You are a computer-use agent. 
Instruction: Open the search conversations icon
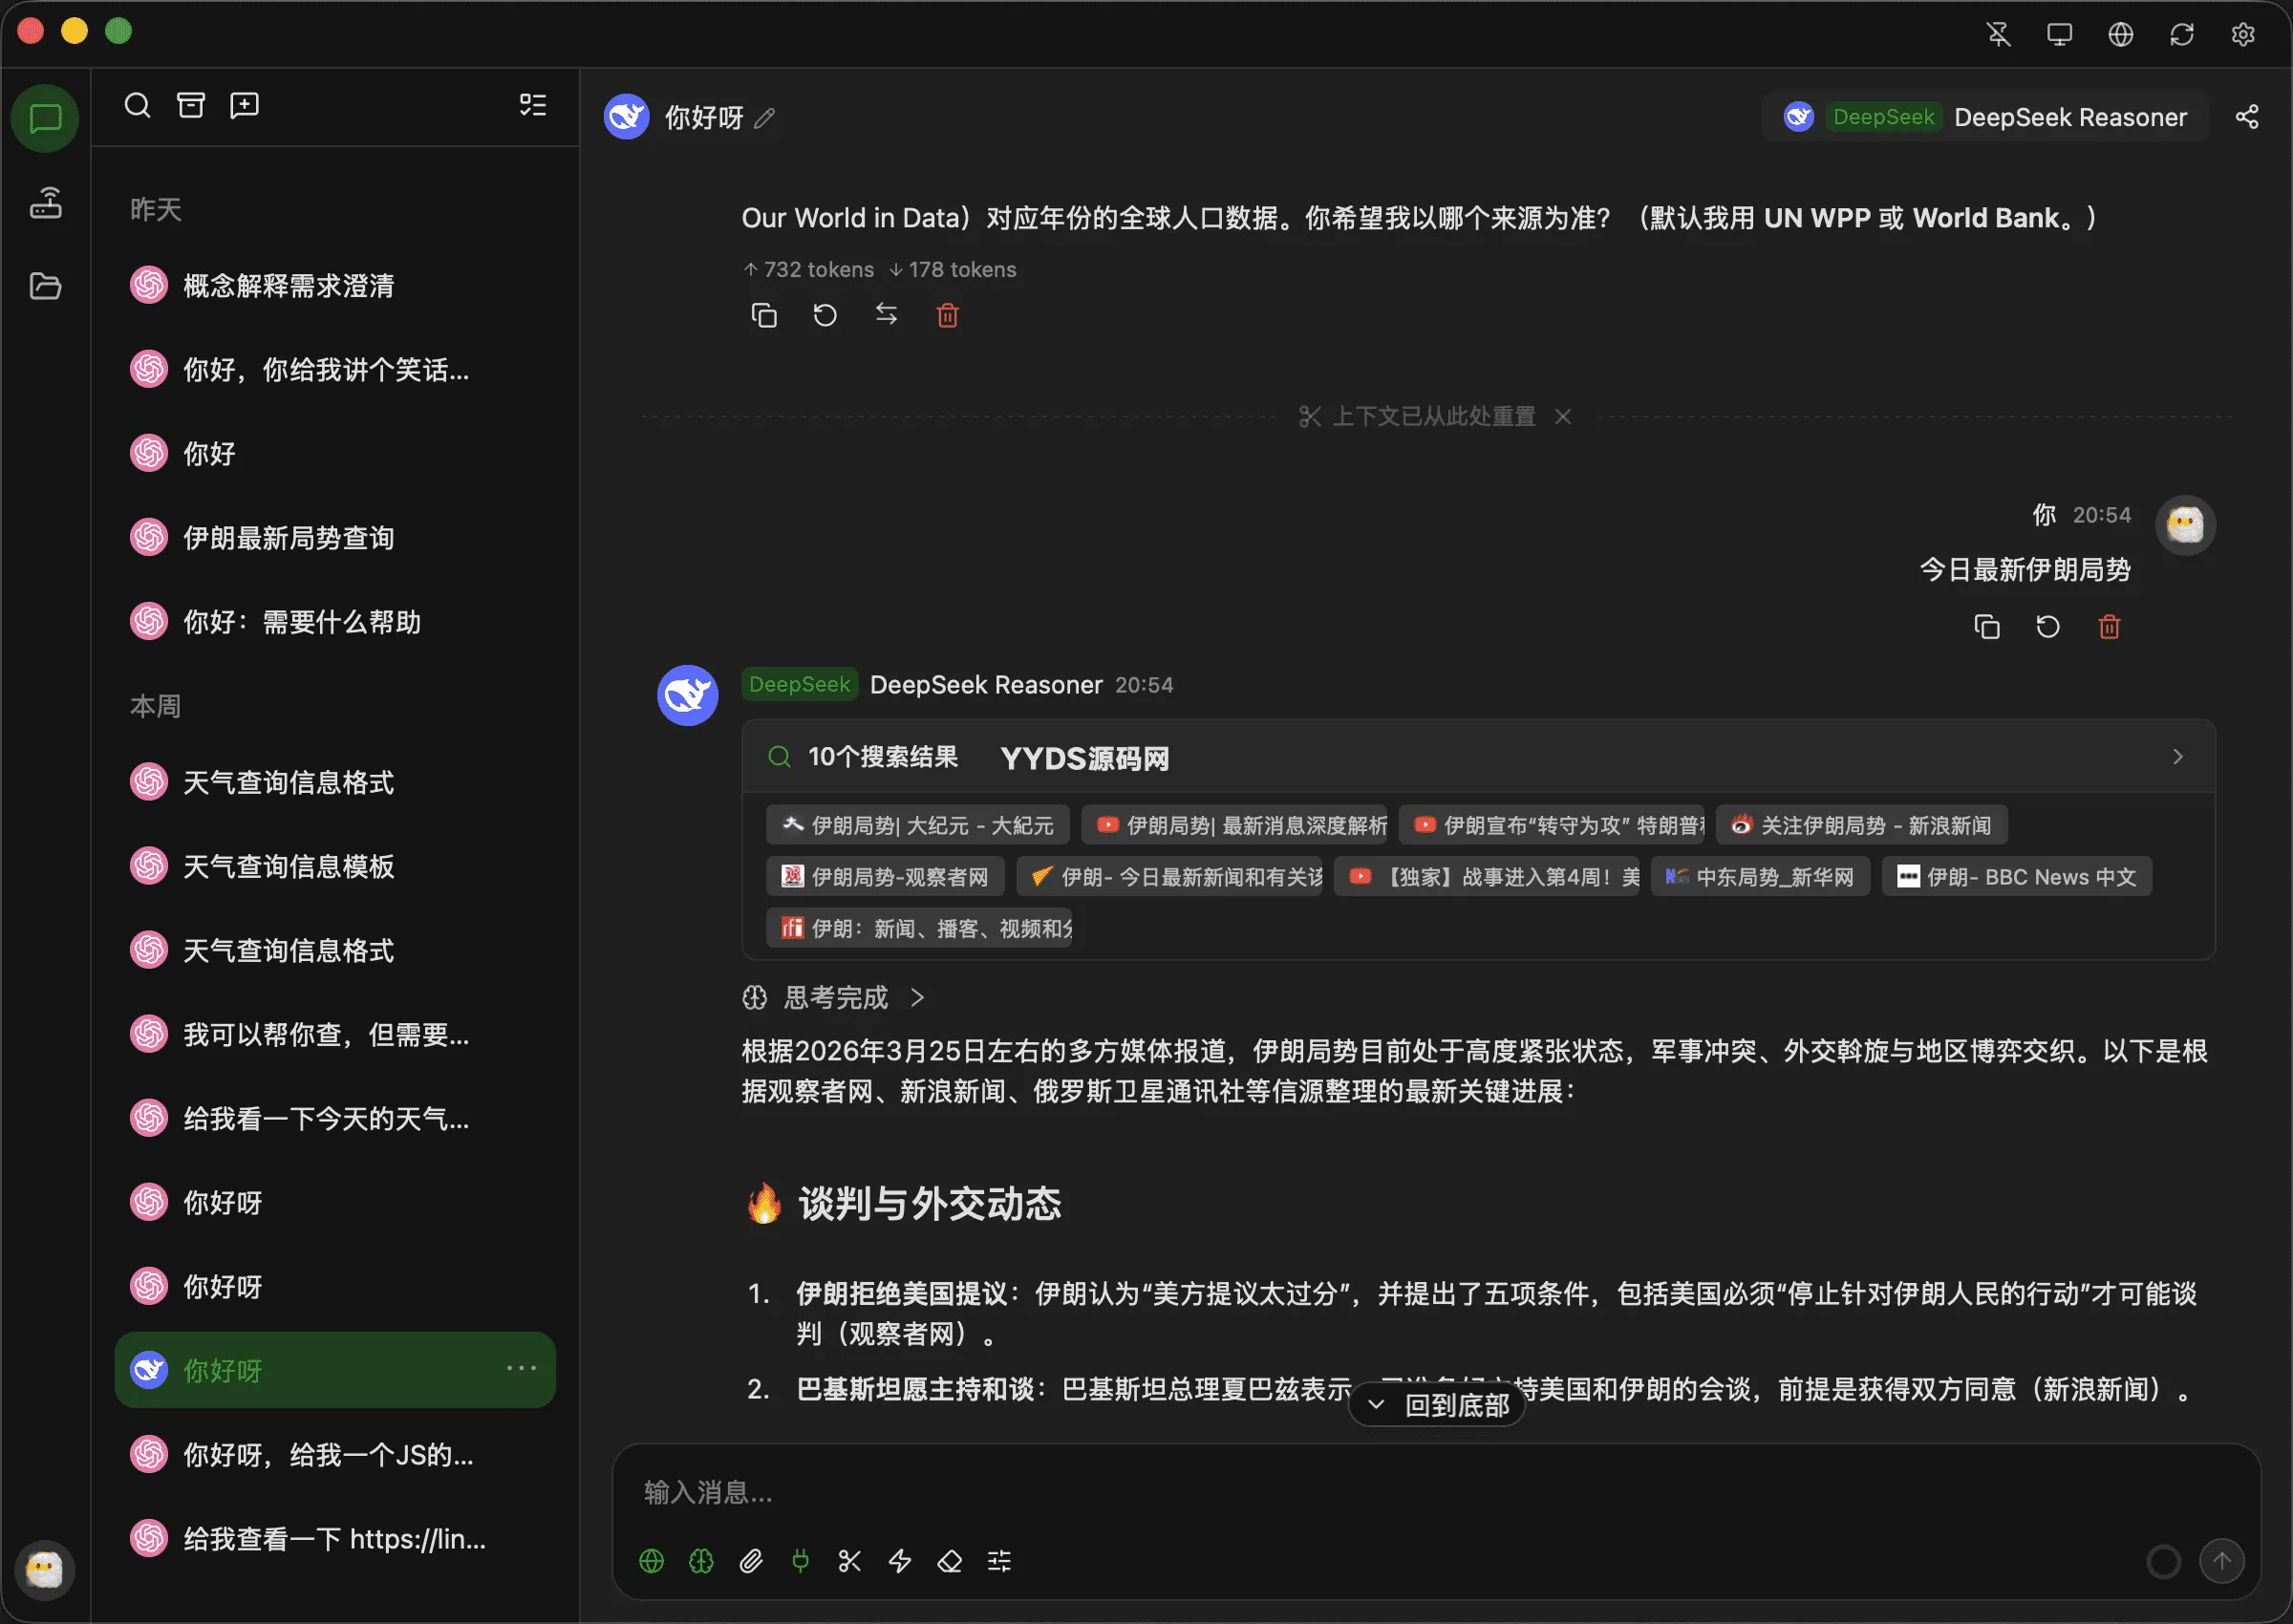click(137, 105)
